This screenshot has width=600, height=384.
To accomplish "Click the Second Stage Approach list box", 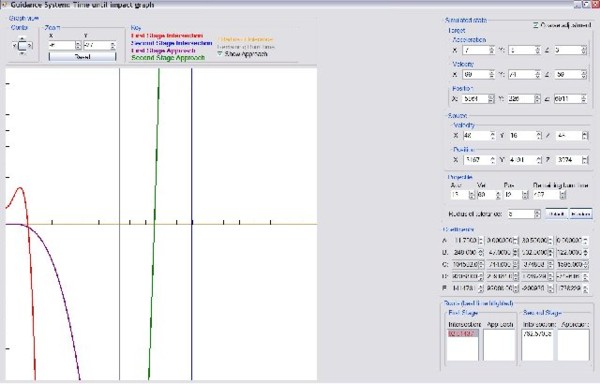I will pos(573,345).
